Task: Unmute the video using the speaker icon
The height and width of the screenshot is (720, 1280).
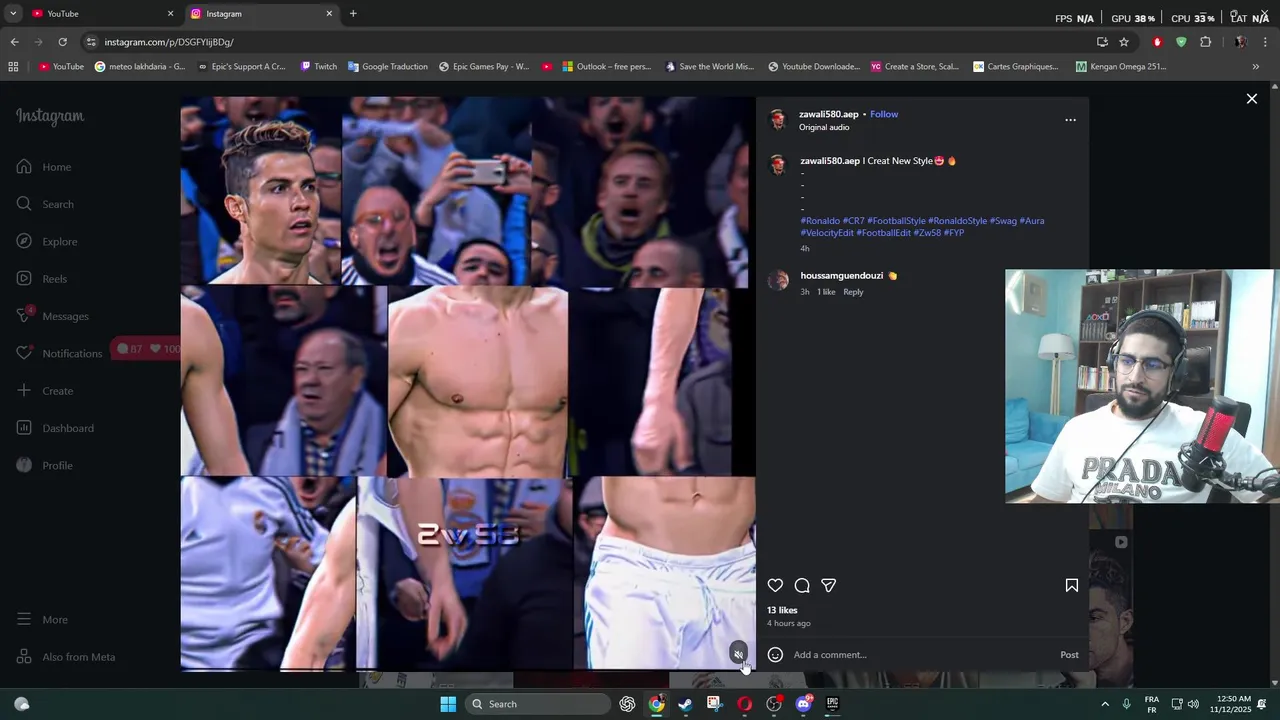Action: (738, 654)
